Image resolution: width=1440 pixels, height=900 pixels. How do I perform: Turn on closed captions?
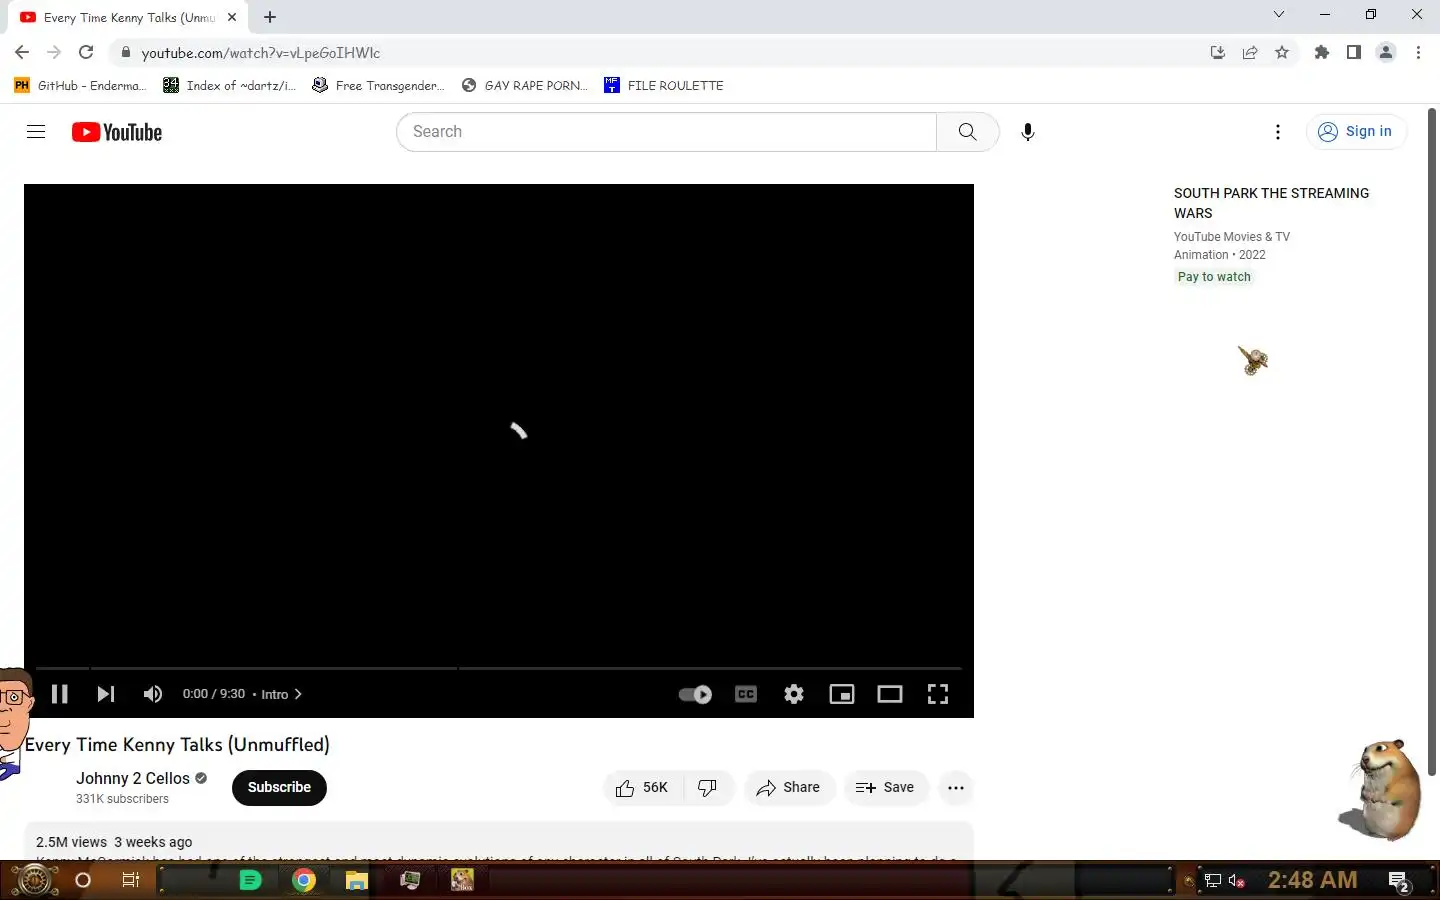[746, 694]
